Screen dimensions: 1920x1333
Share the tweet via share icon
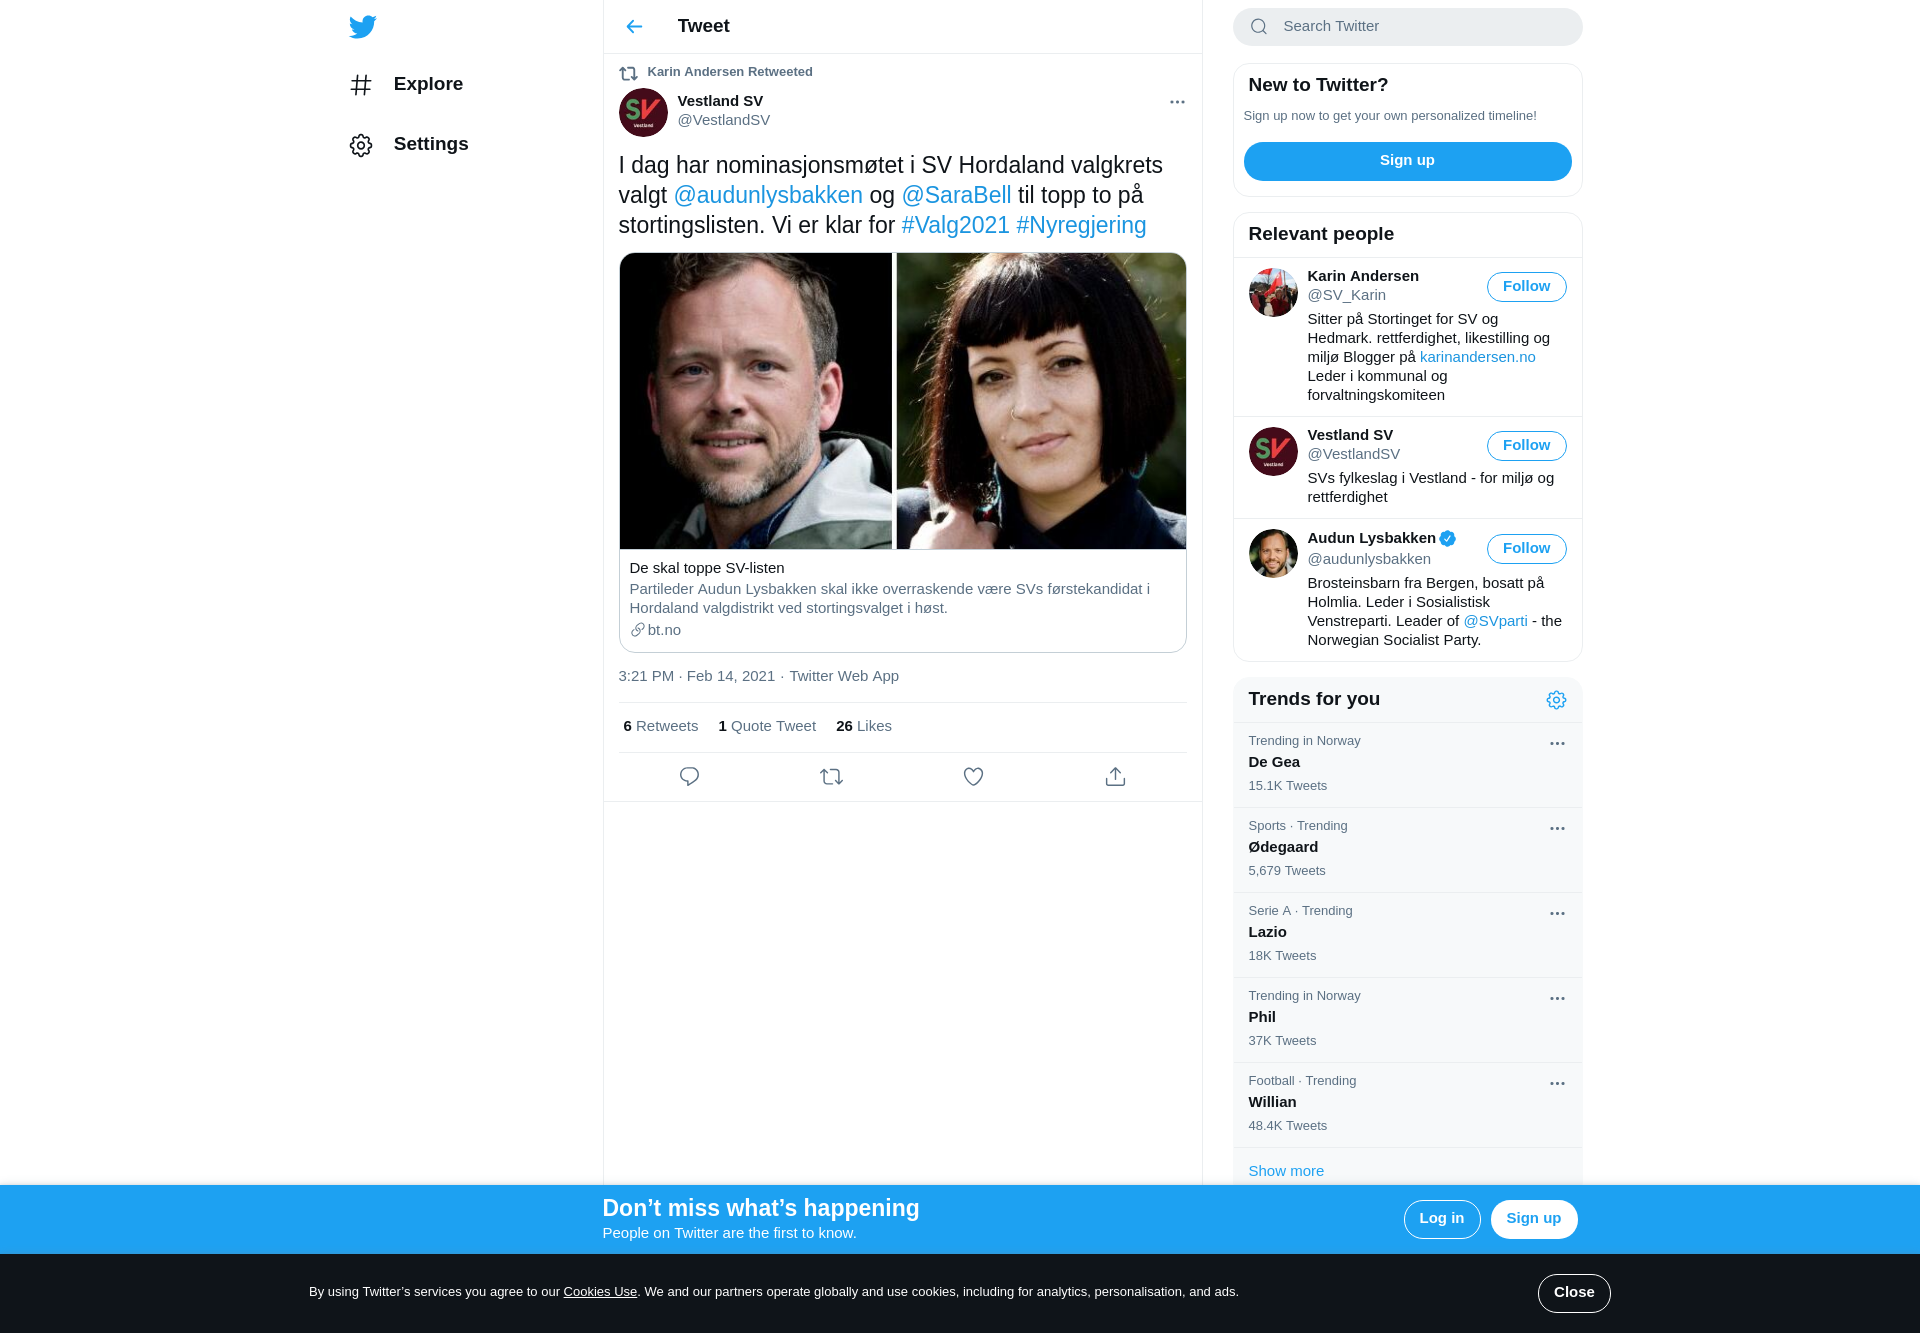pos(1115,777)
